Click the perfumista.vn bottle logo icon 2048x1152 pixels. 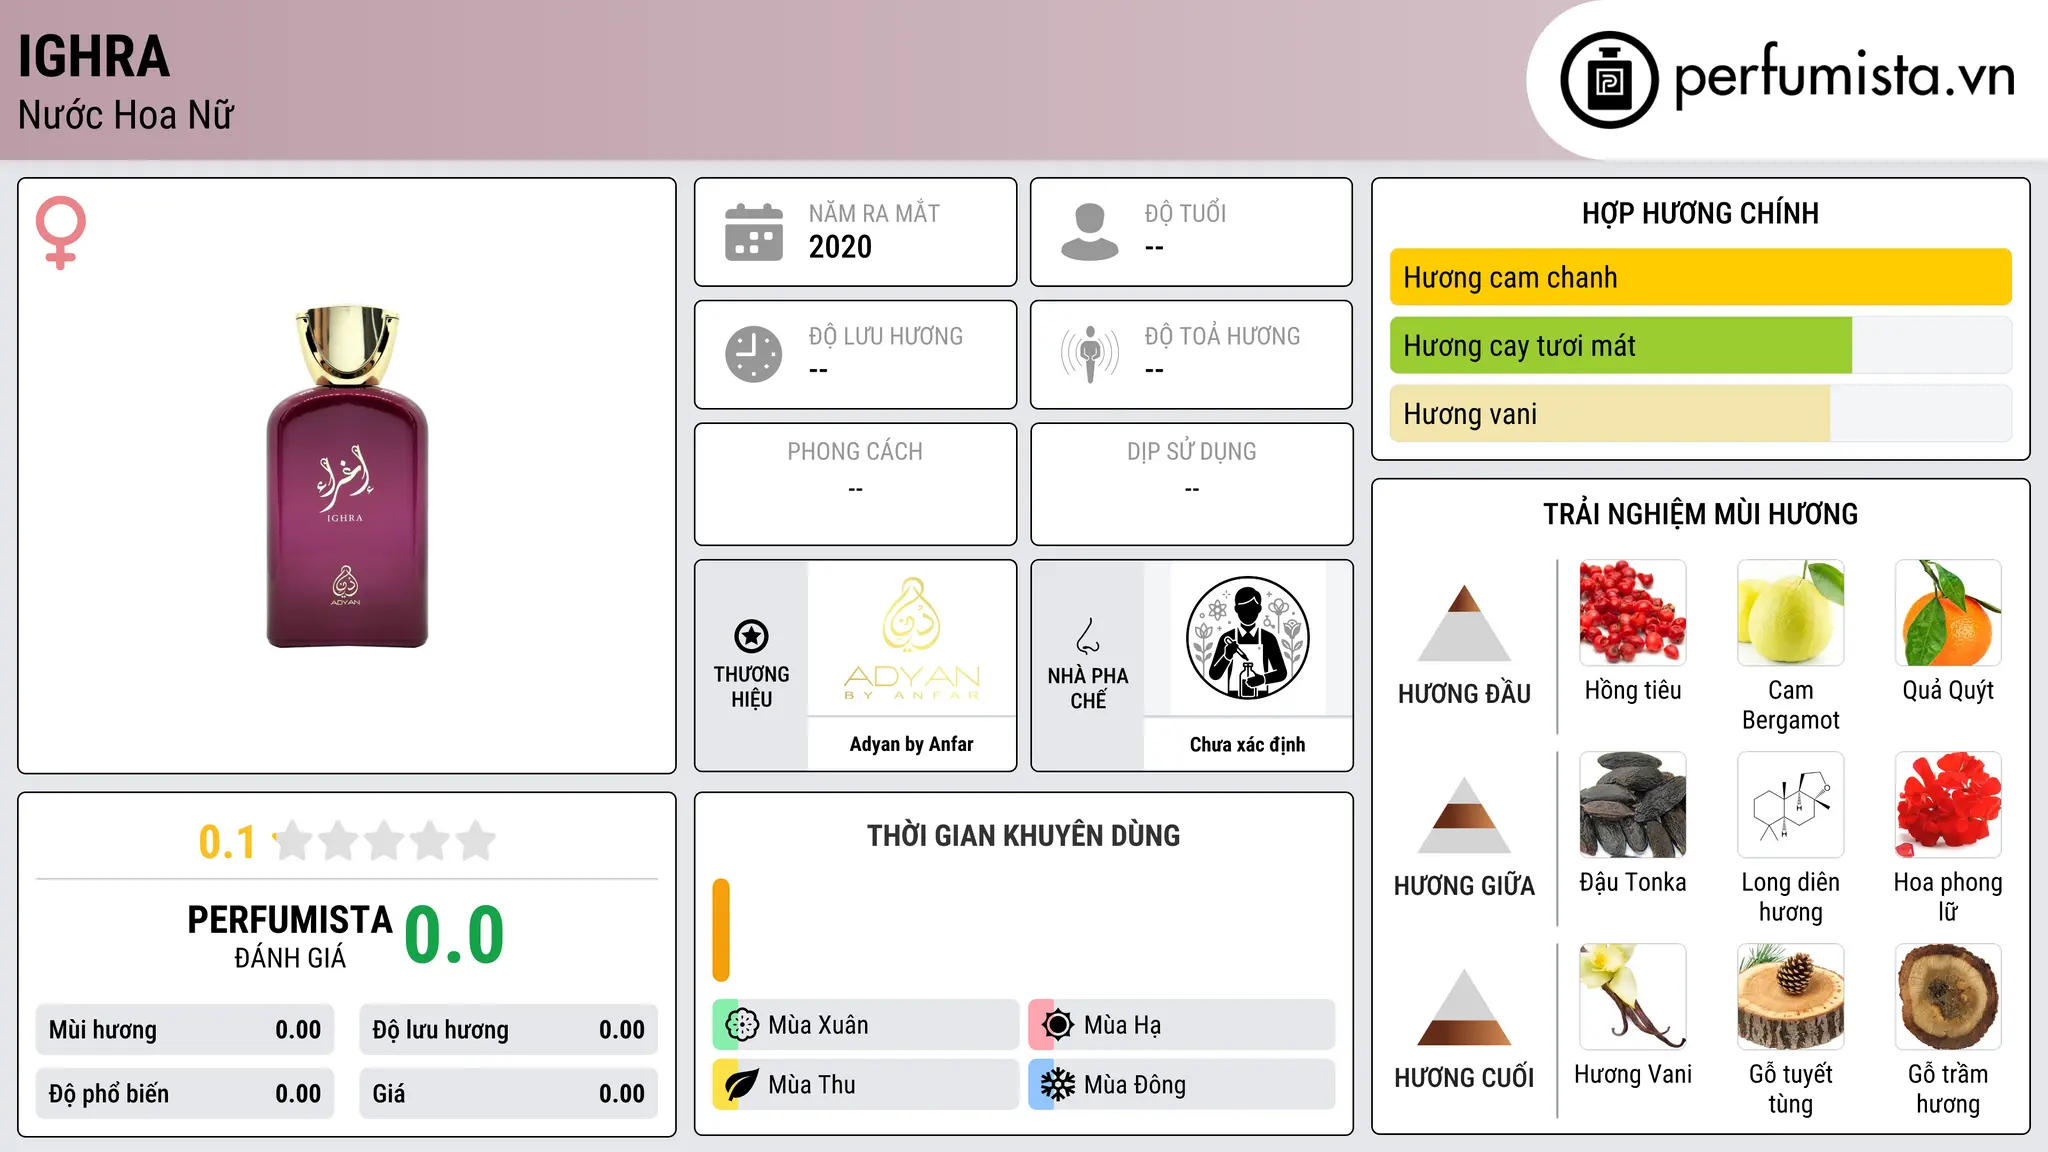click(x=1609, y=80)
